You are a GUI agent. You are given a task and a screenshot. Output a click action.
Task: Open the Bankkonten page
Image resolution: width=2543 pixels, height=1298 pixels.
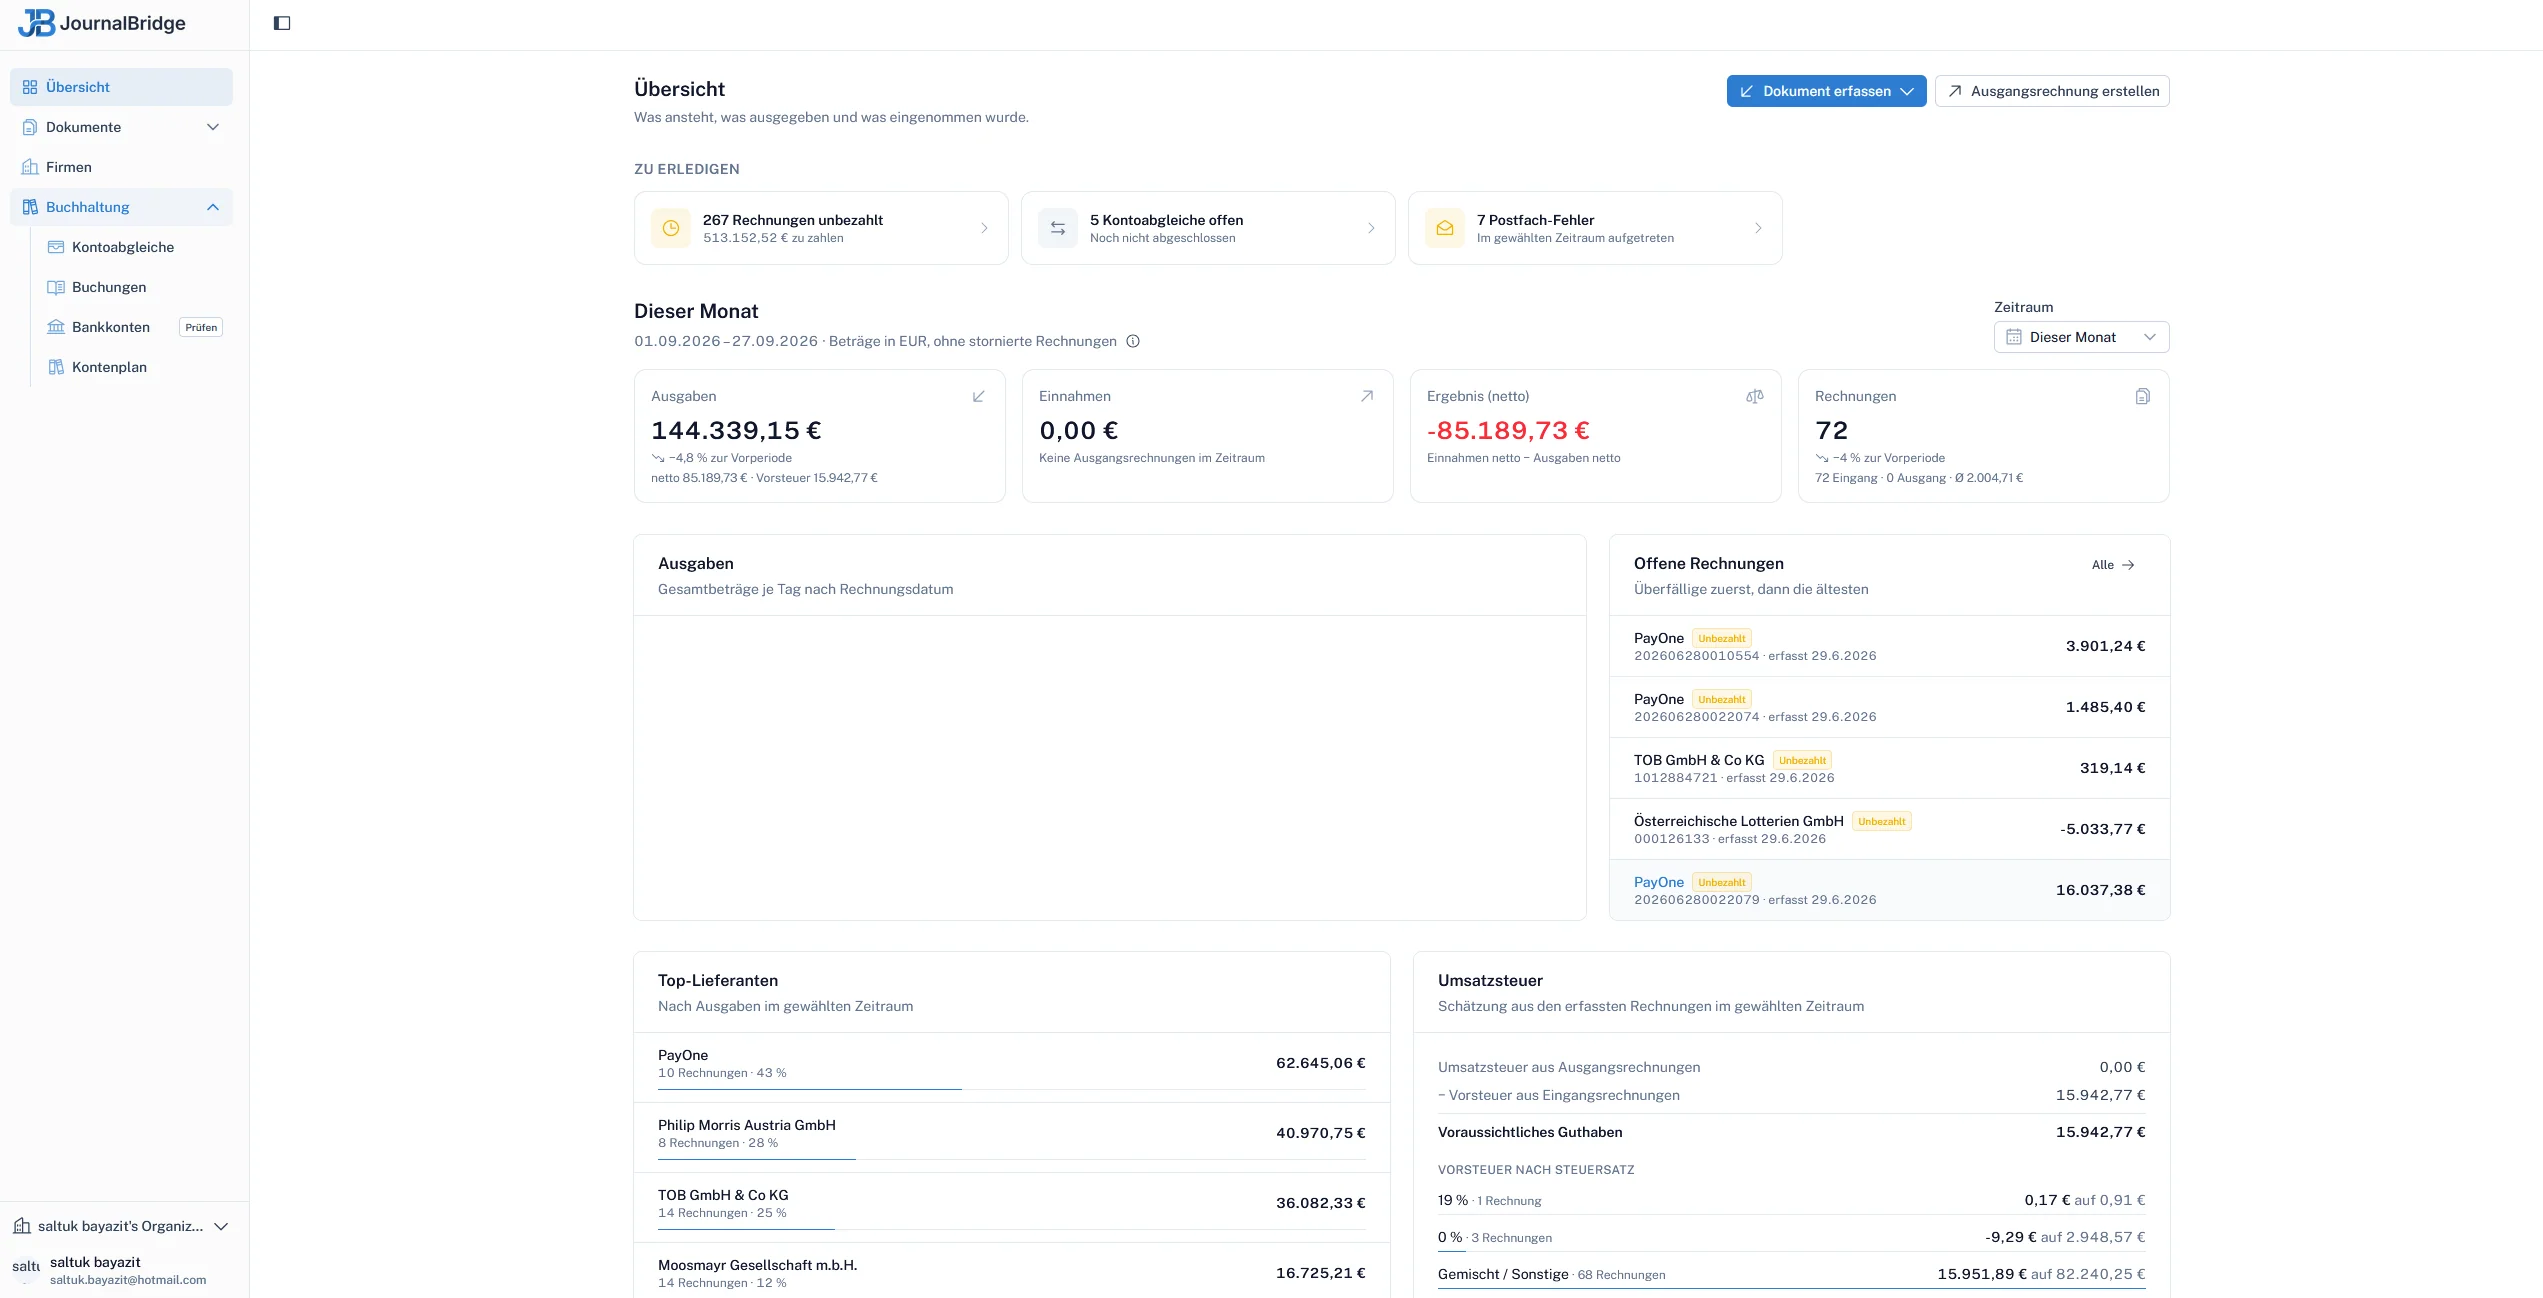(x=110, y=327)
